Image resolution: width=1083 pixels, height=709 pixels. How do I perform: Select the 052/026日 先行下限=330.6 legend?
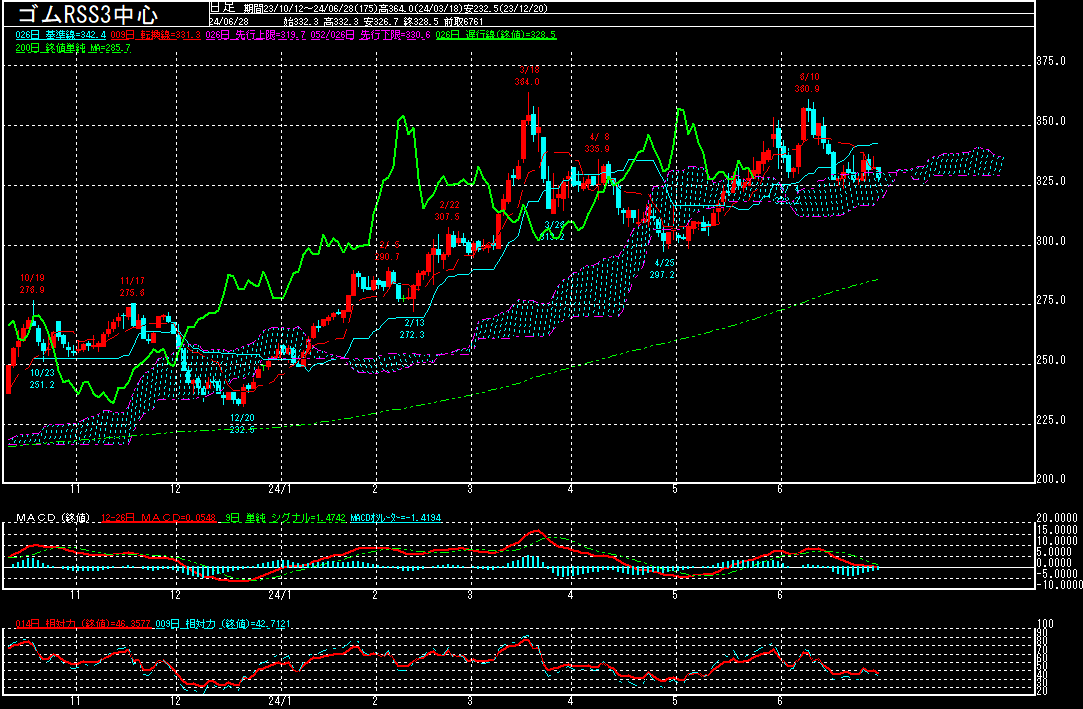(370, 35)
